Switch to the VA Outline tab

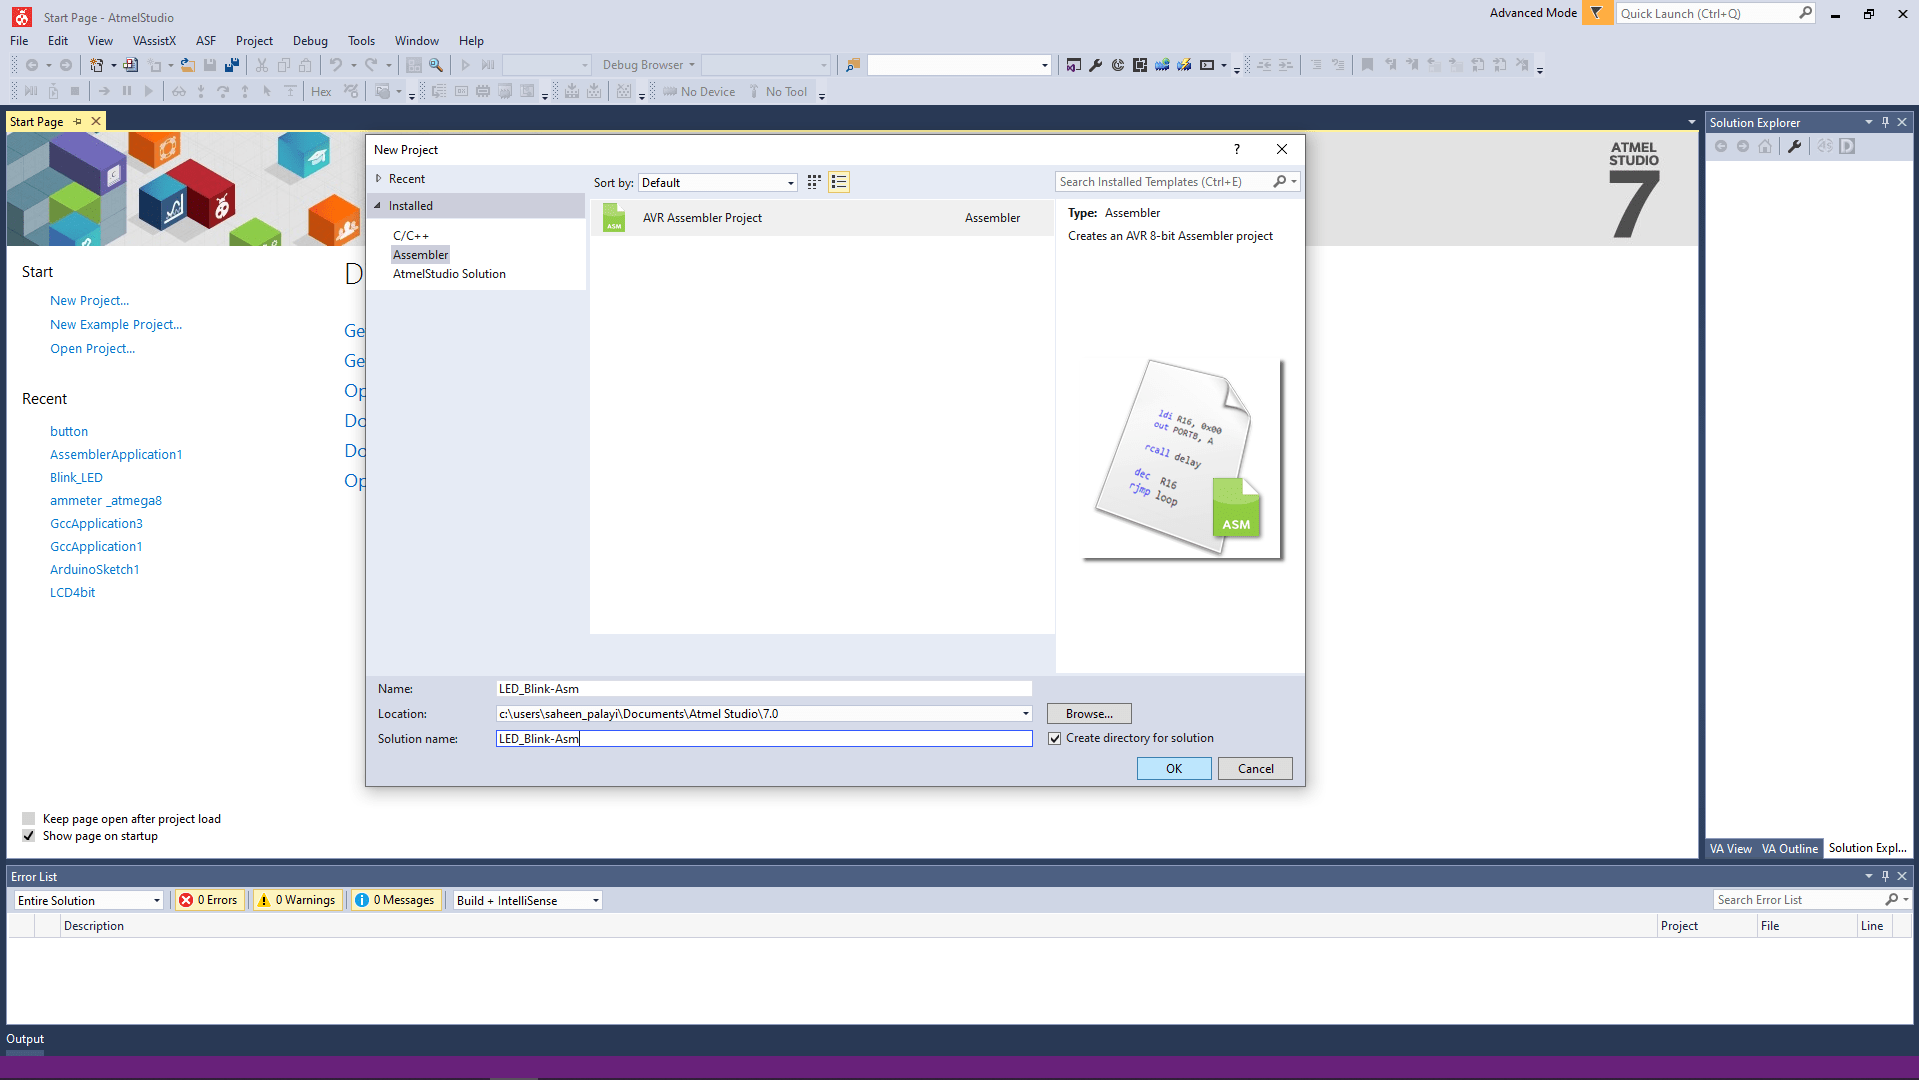[x=1789, y=848]
